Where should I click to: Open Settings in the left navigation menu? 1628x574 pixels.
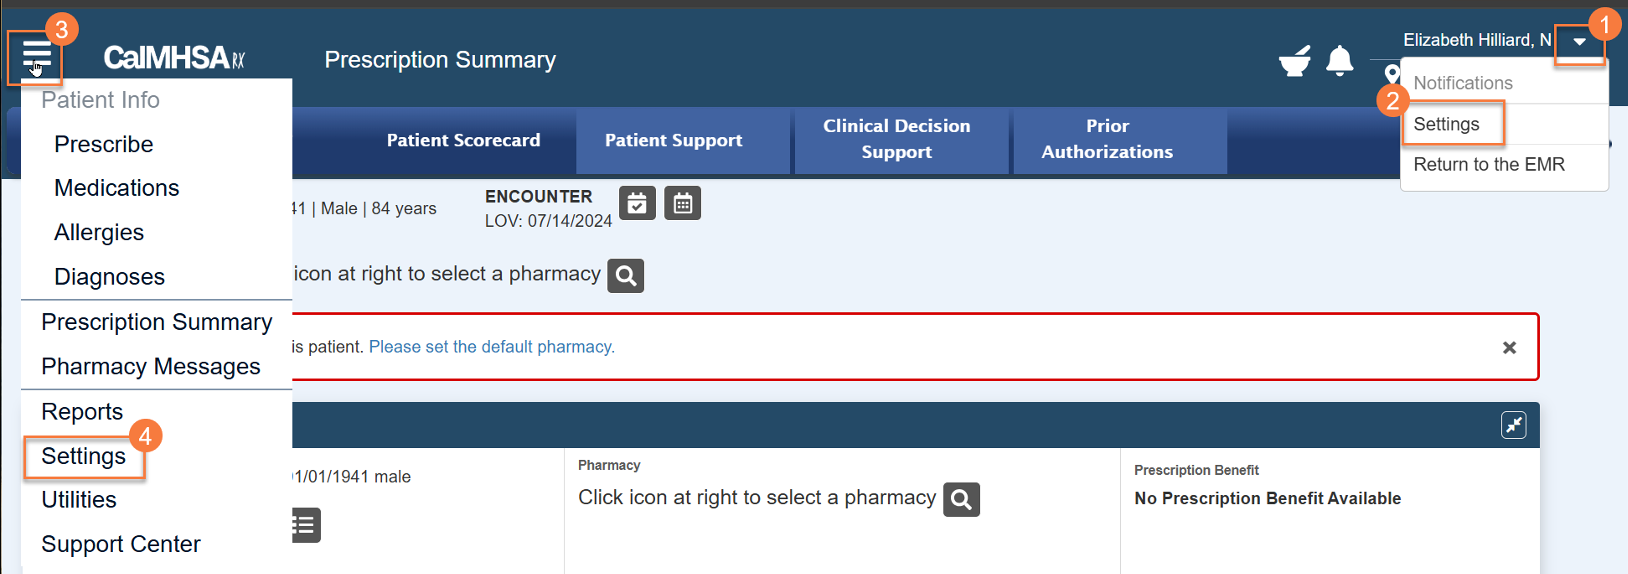pos(84,456)
